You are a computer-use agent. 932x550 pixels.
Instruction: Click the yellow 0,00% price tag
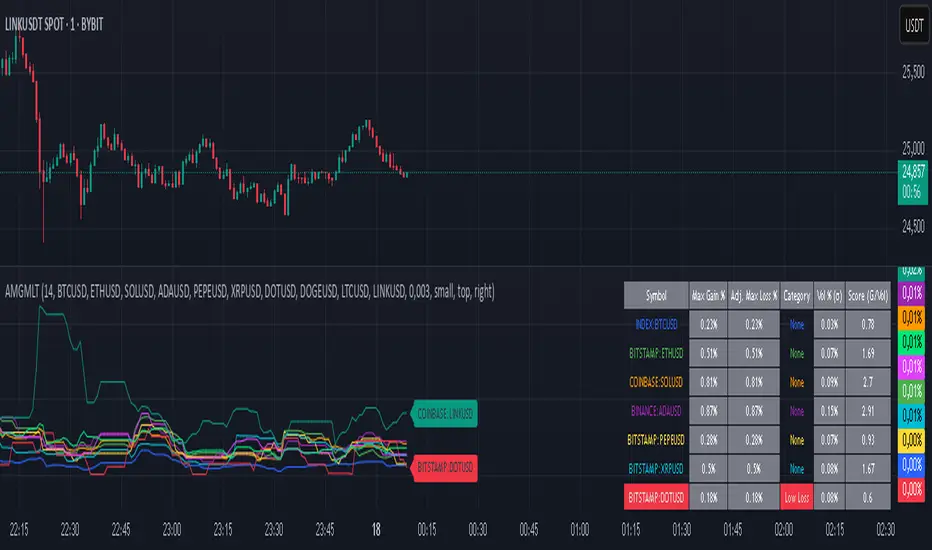[x=911, y=439]
